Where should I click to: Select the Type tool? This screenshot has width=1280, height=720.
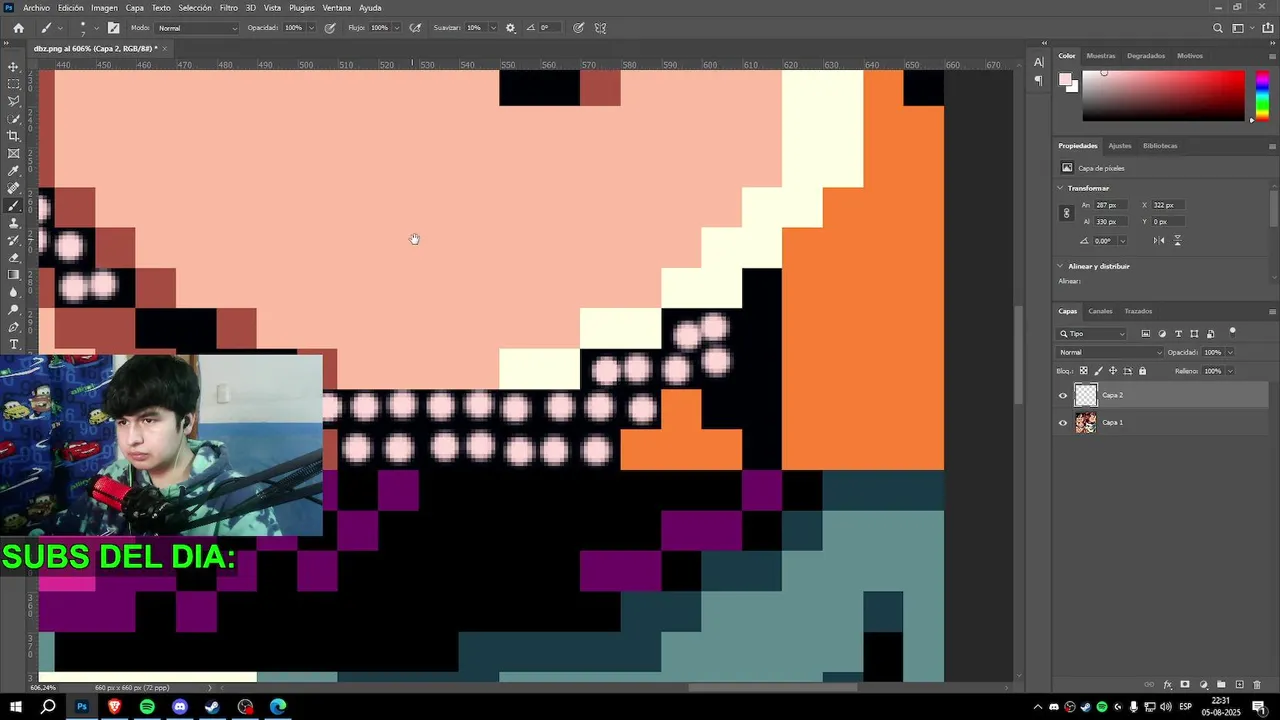13,344
